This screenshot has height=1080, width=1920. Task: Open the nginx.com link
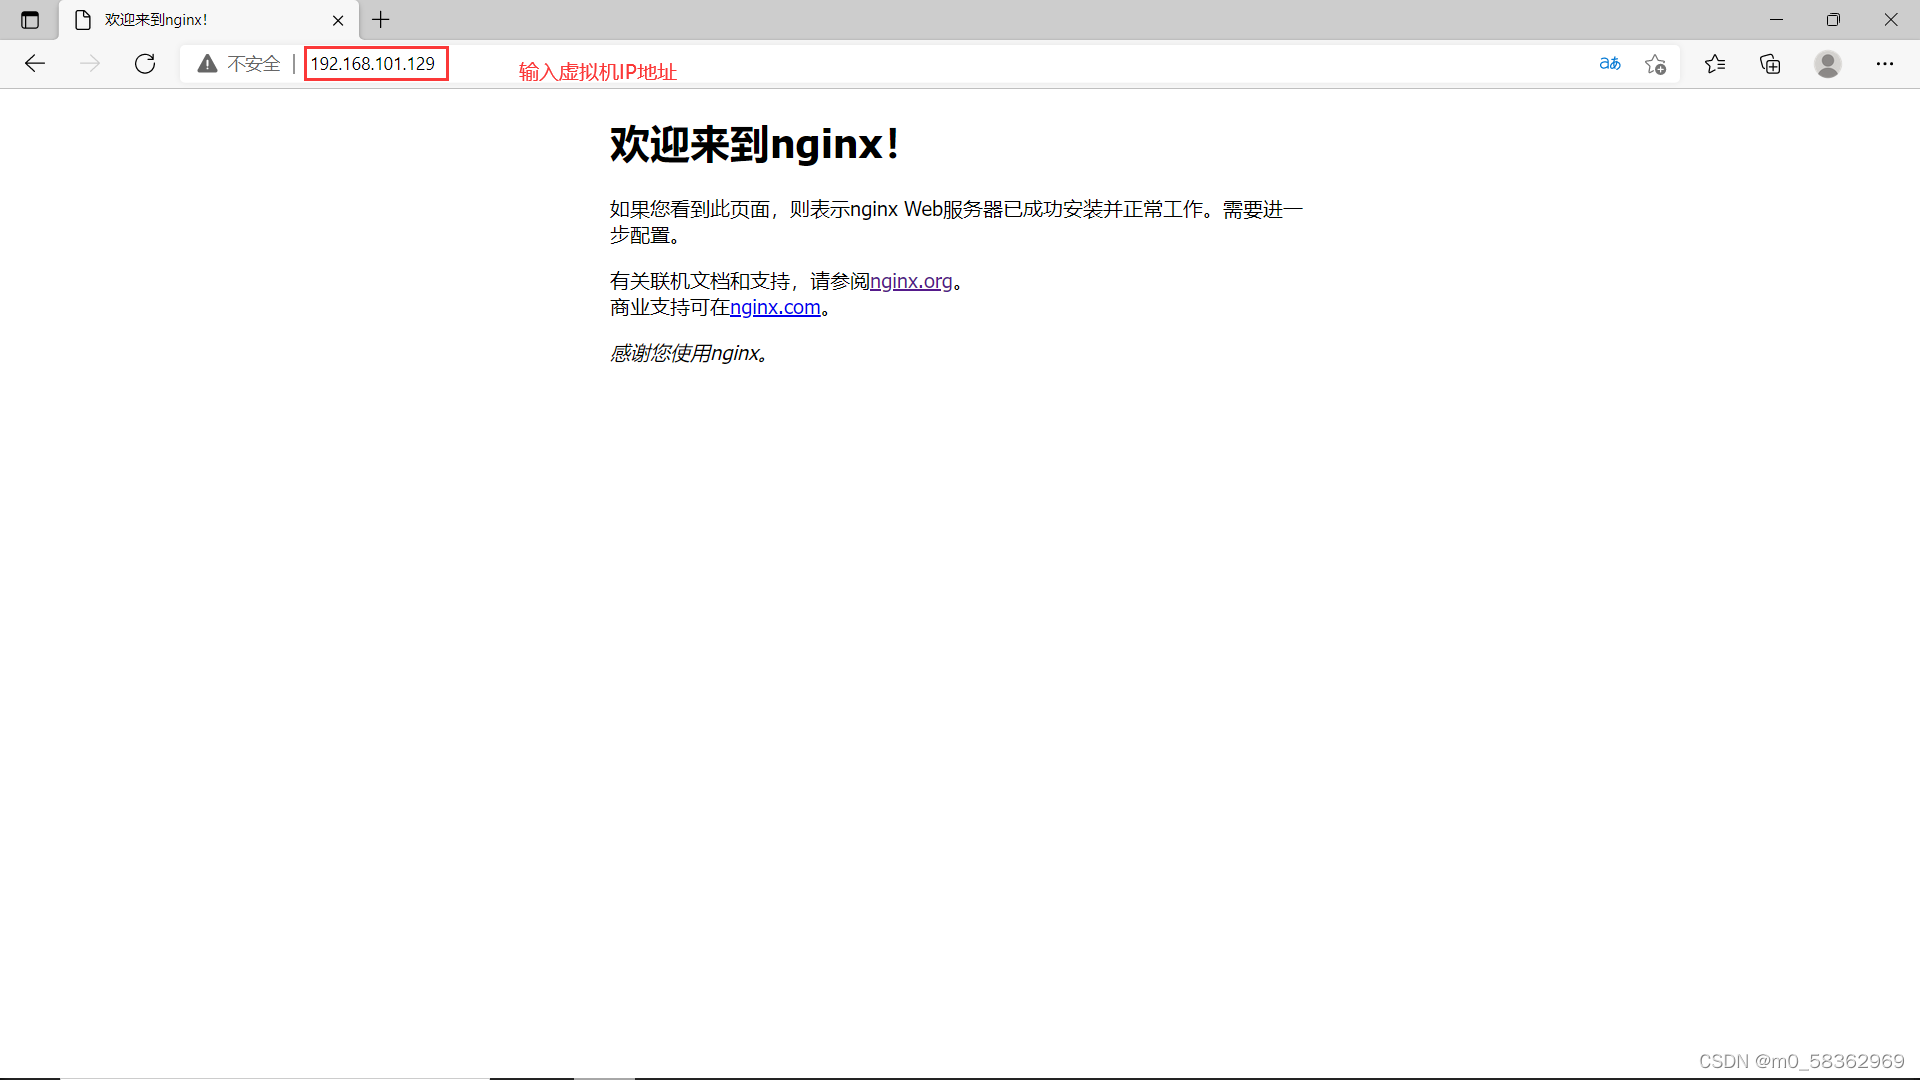(x=775, y=307)
